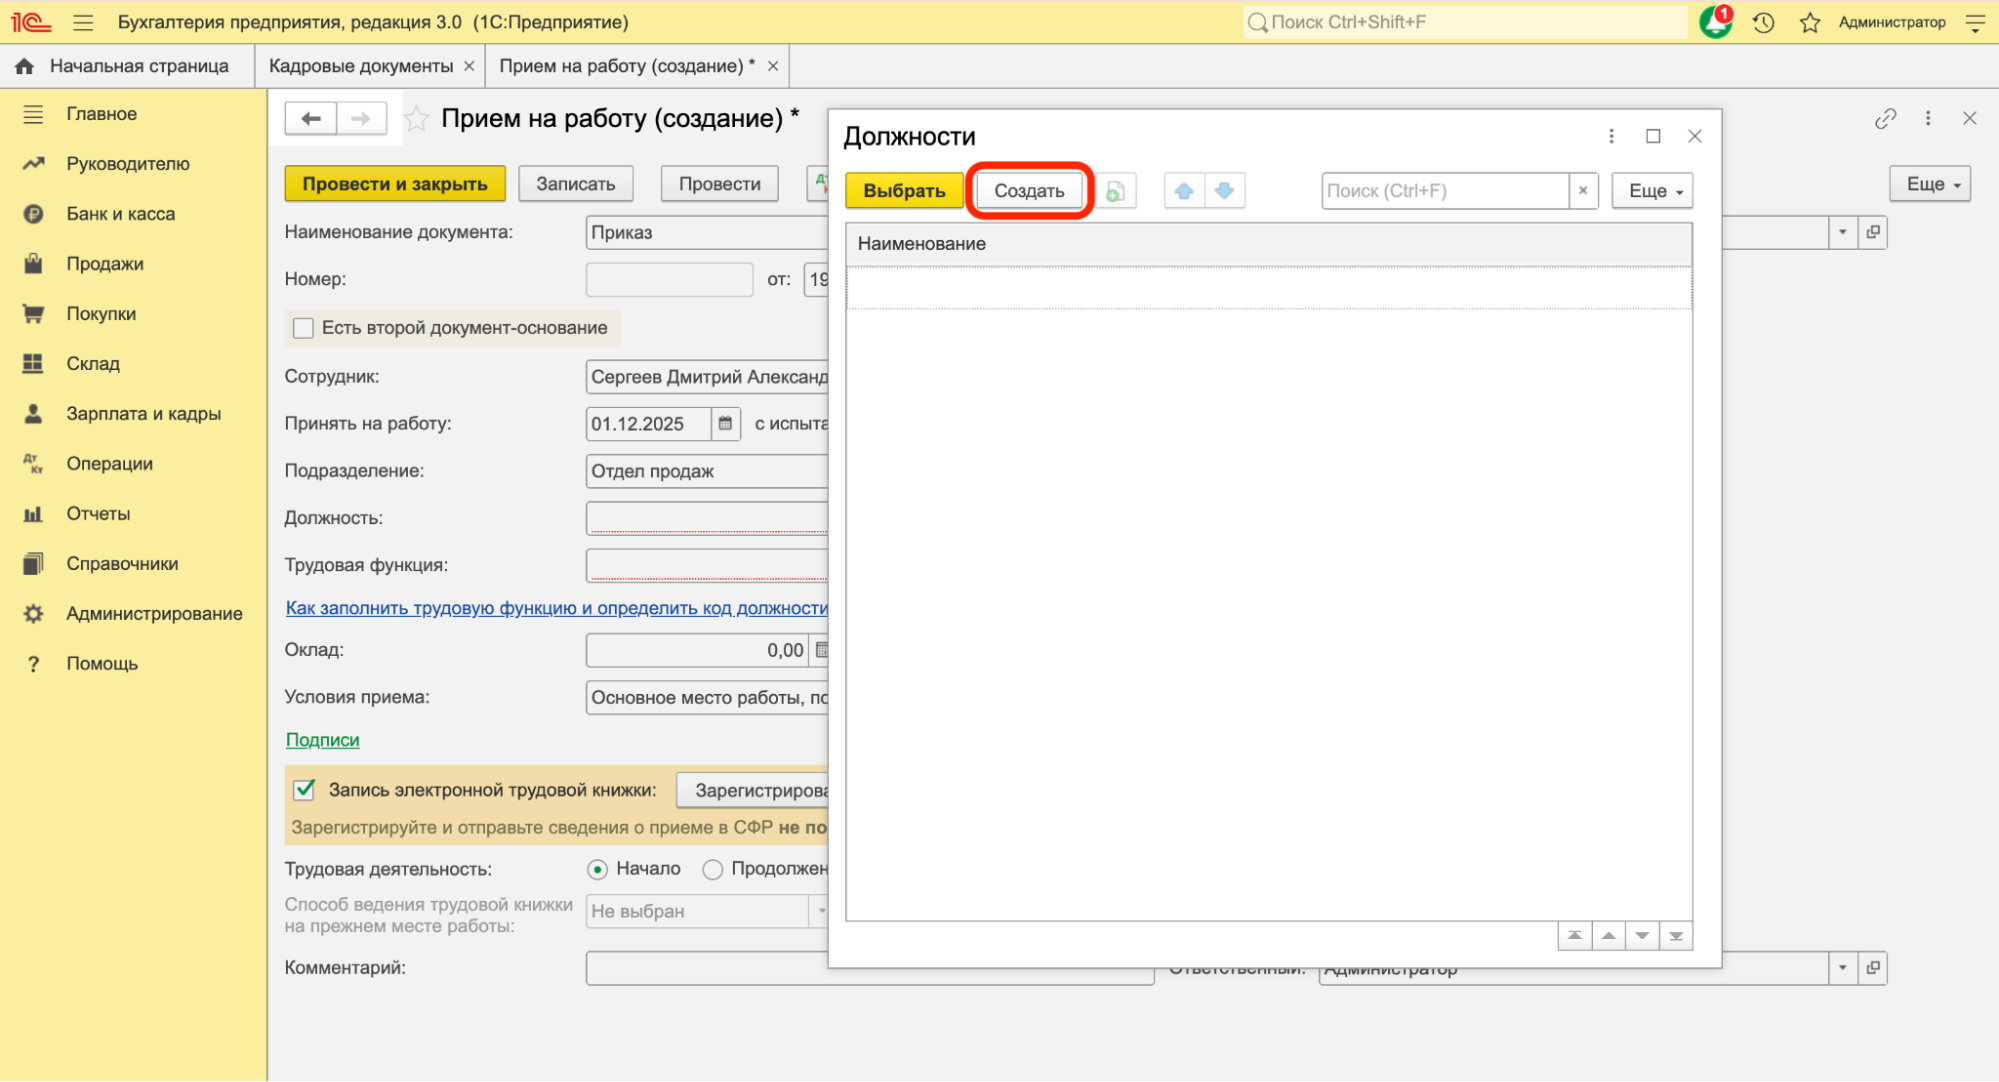Expand Еще menu of the document

1929,184
